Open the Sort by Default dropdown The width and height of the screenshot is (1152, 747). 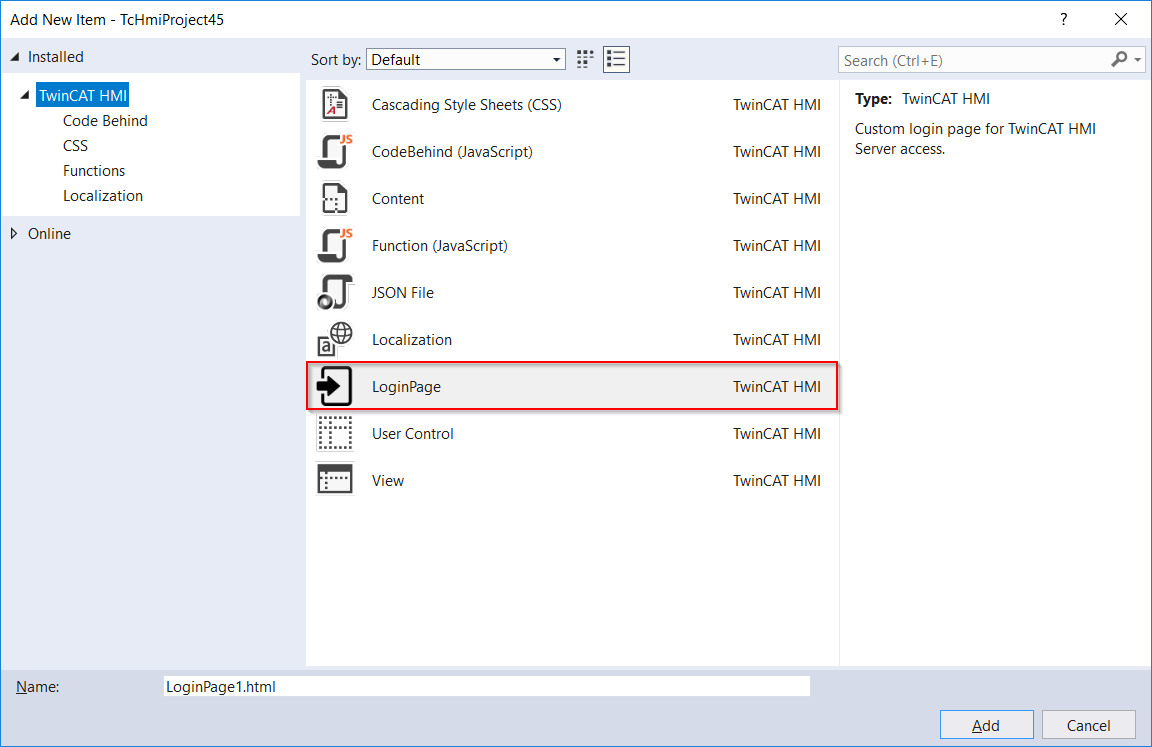466,59
